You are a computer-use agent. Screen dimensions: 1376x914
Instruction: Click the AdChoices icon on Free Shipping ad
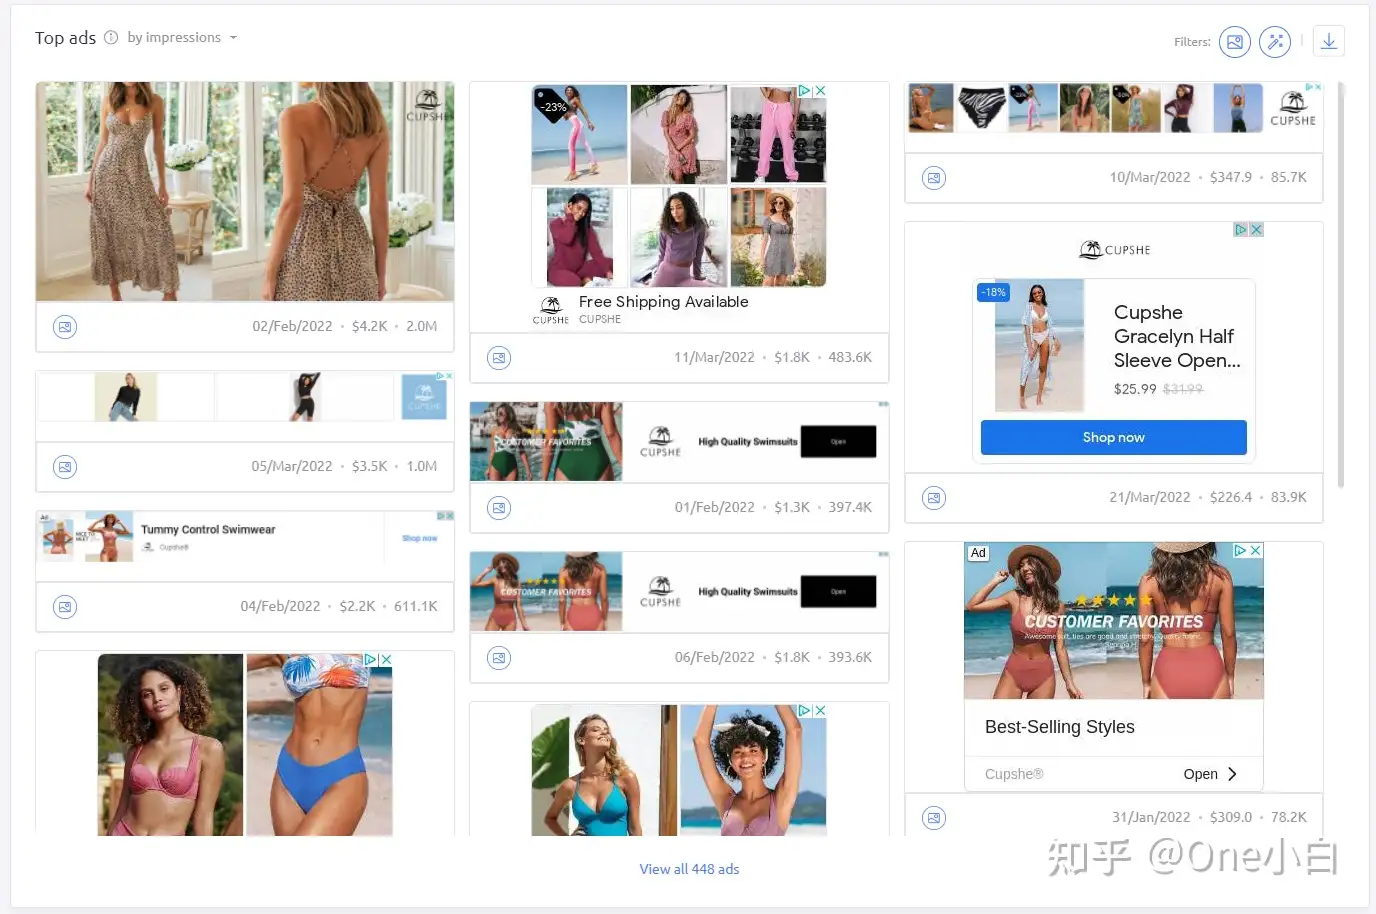click(804, 91)
